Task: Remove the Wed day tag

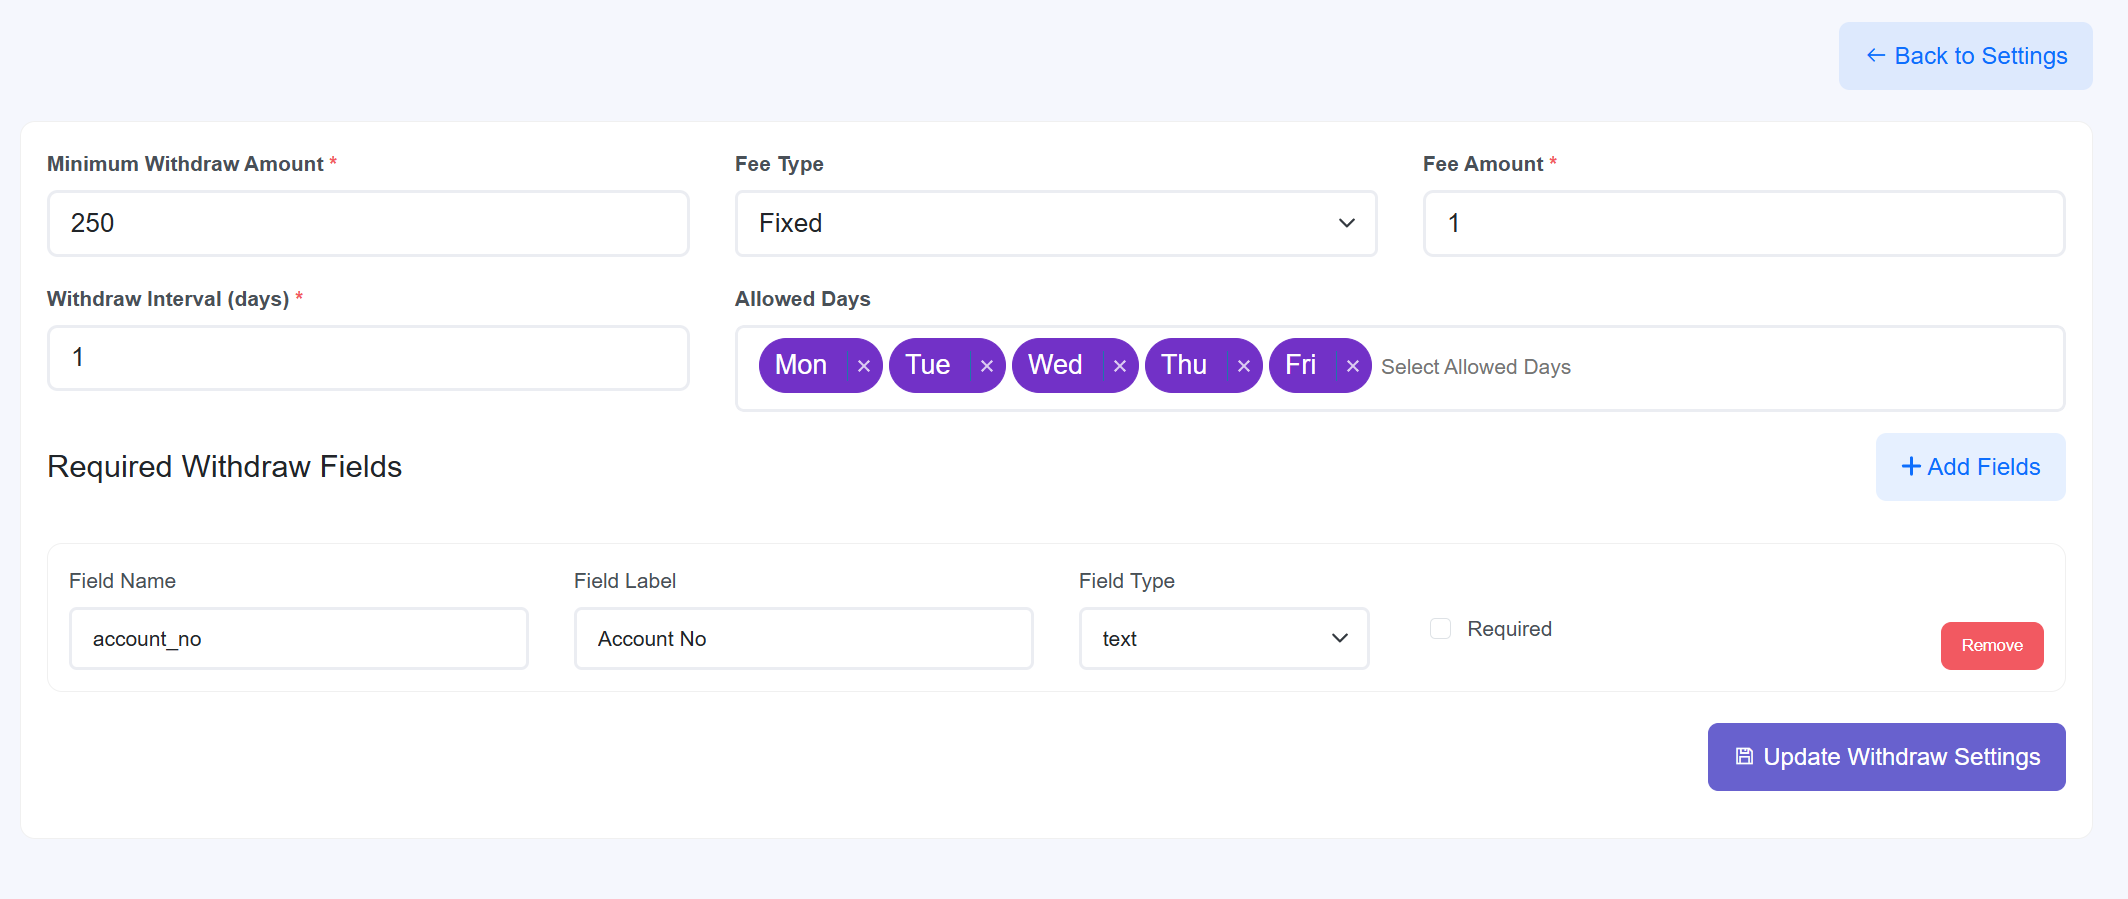Action: [x=1120, y=366]
